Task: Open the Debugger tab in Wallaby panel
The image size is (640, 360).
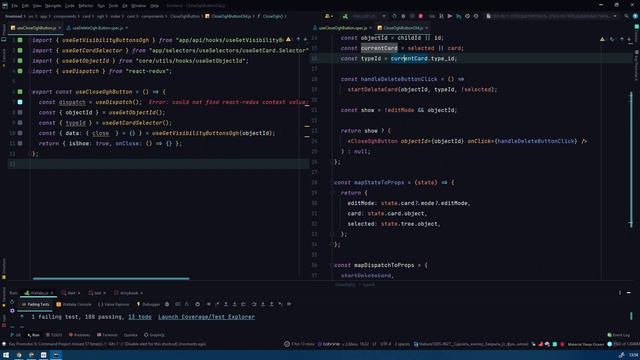Action: tap(148, 304)
